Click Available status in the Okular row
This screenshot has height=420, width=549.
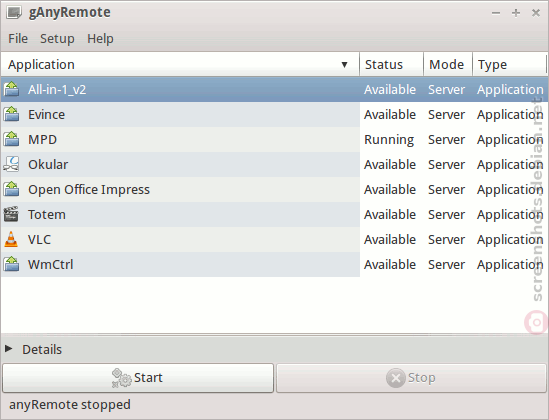click(390, 164)
